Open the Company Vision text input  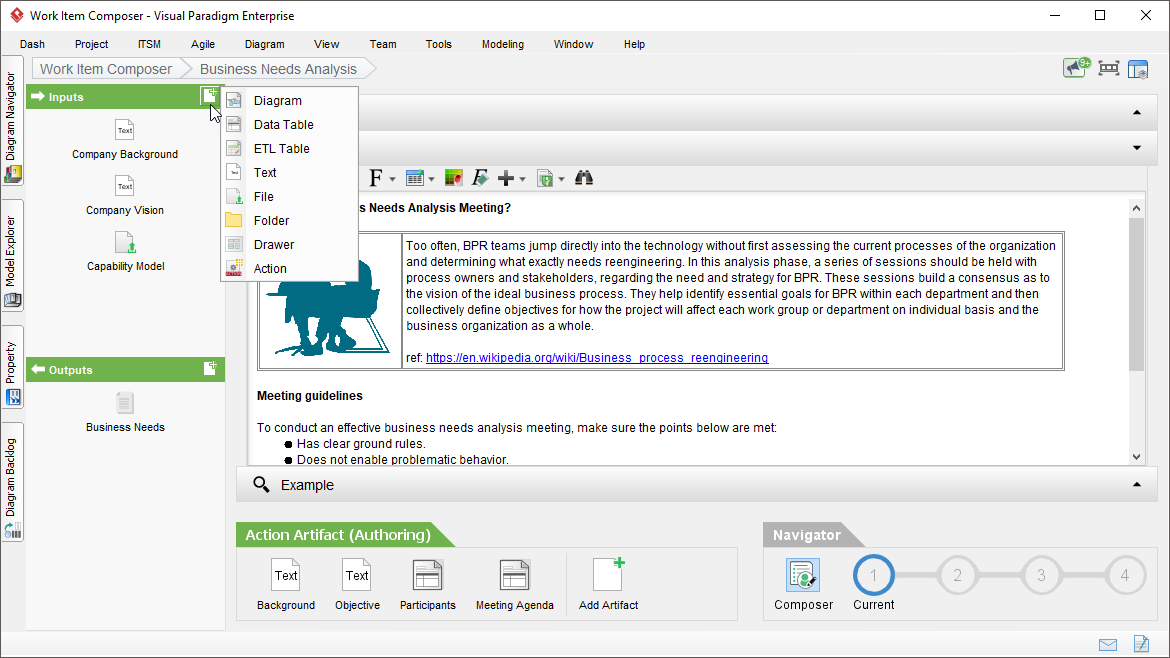125,195
